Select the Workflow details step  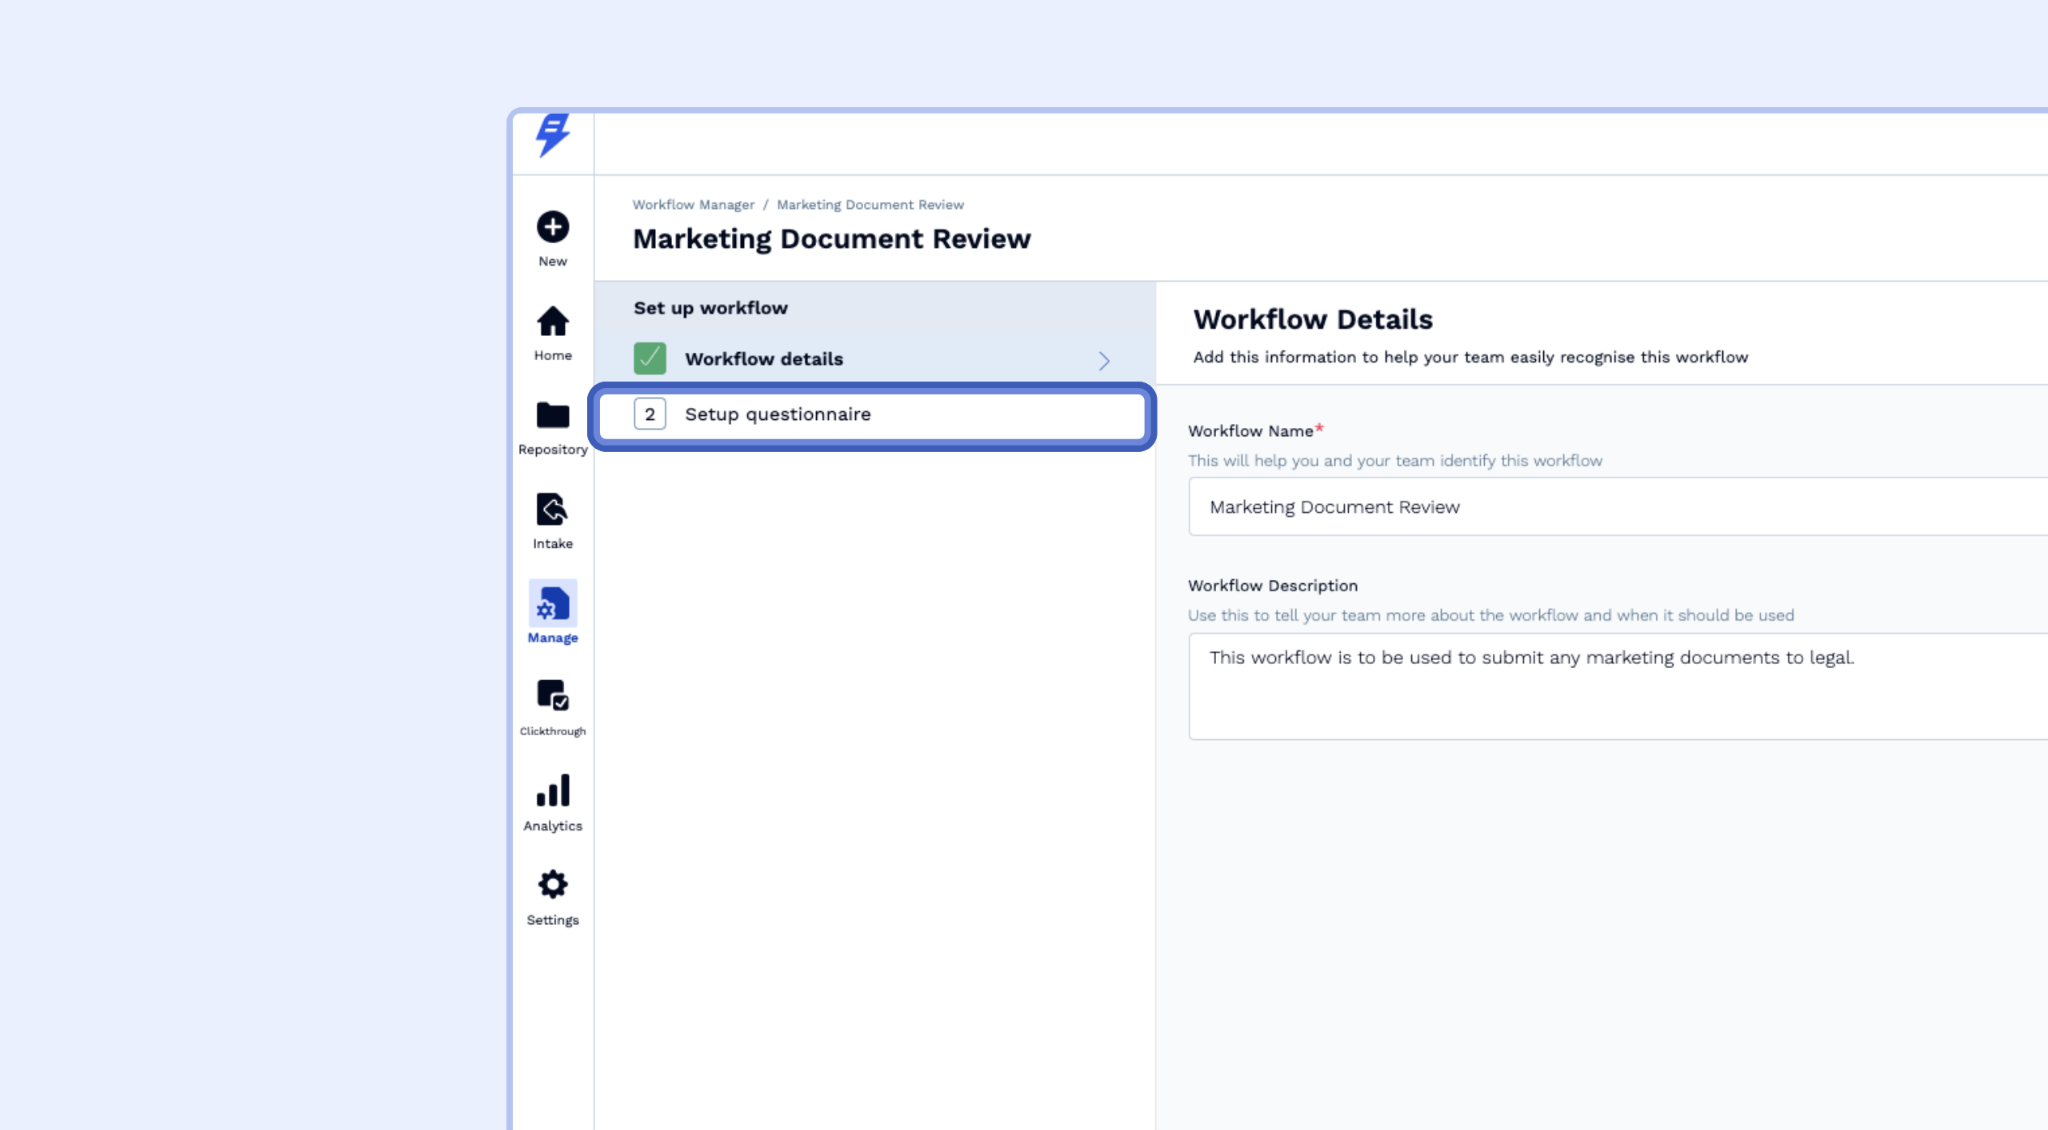(764, 359)
